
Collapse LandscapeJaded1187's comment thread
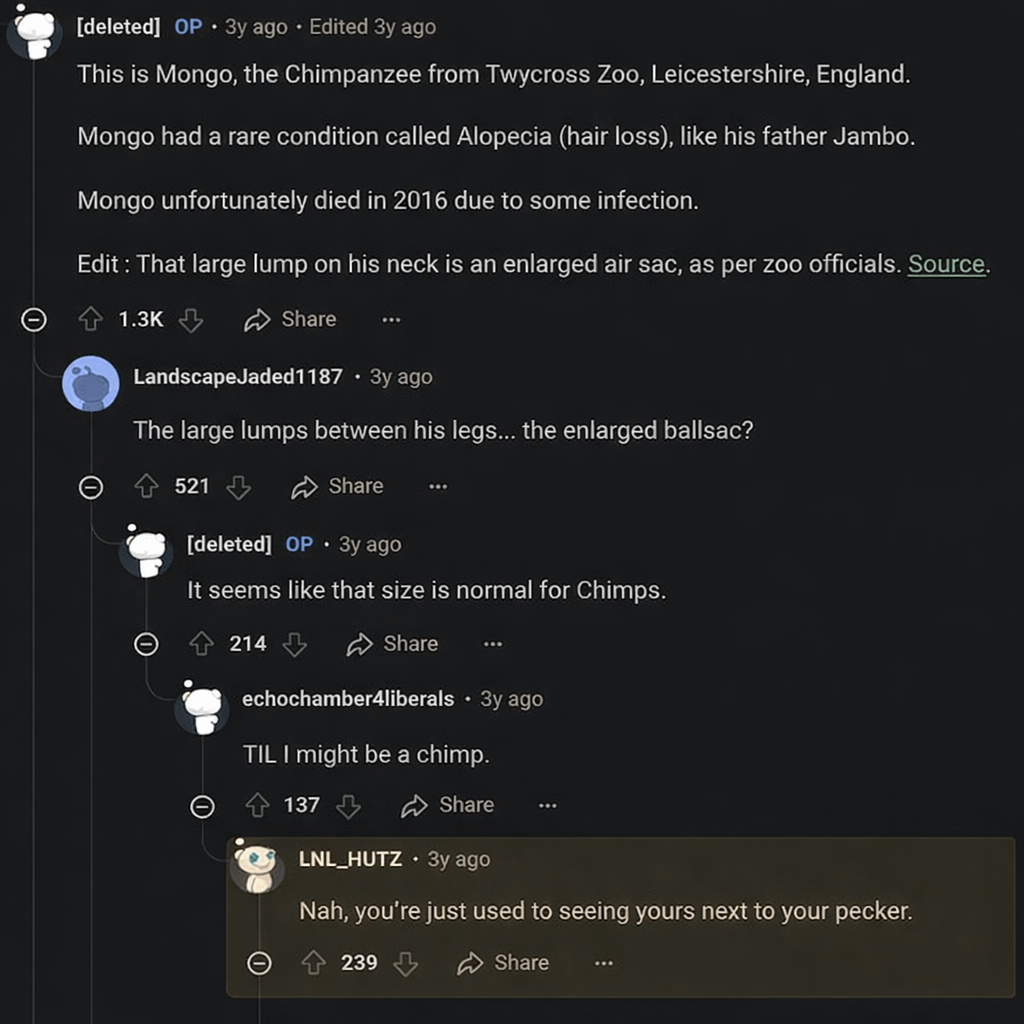point(91,487)
